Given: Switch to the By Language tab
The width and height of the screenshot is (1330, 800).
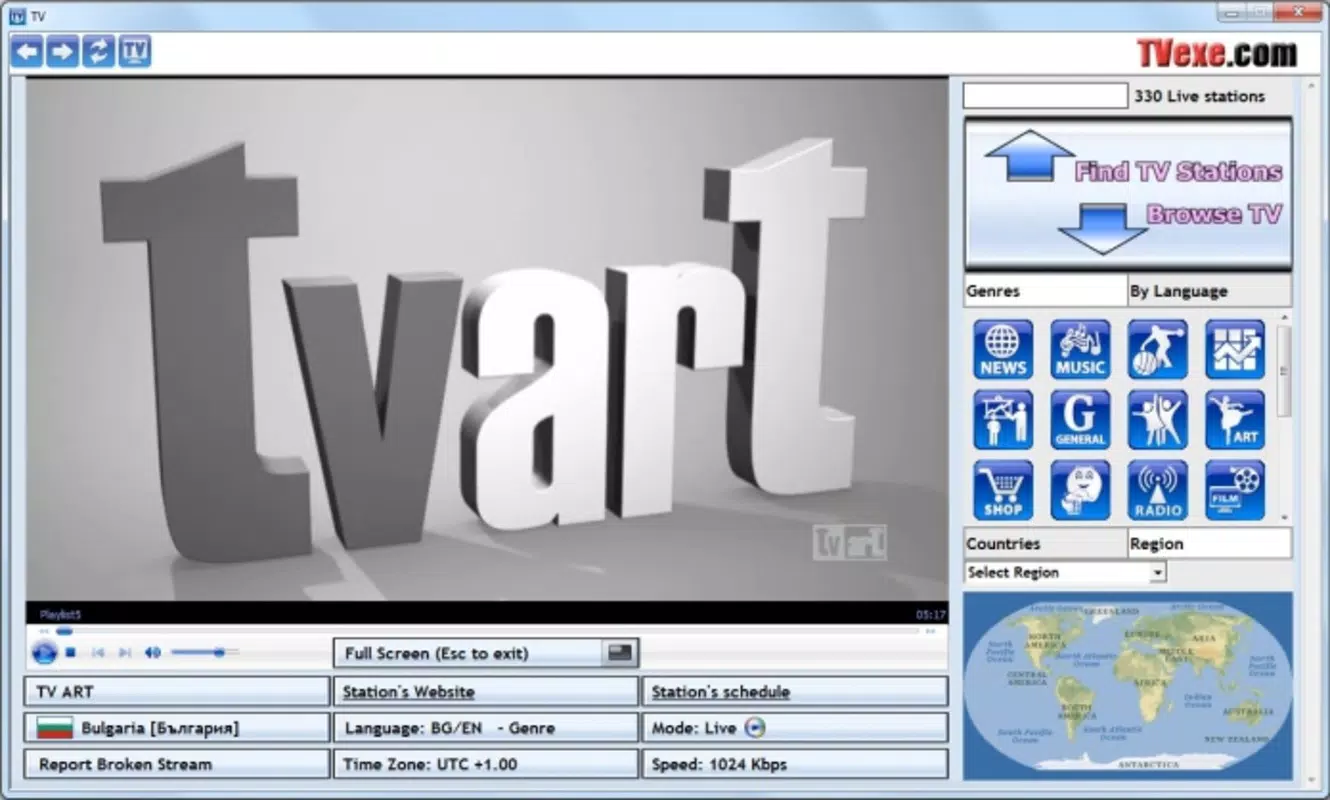Looking at the screenshot, I should 1209,291.
